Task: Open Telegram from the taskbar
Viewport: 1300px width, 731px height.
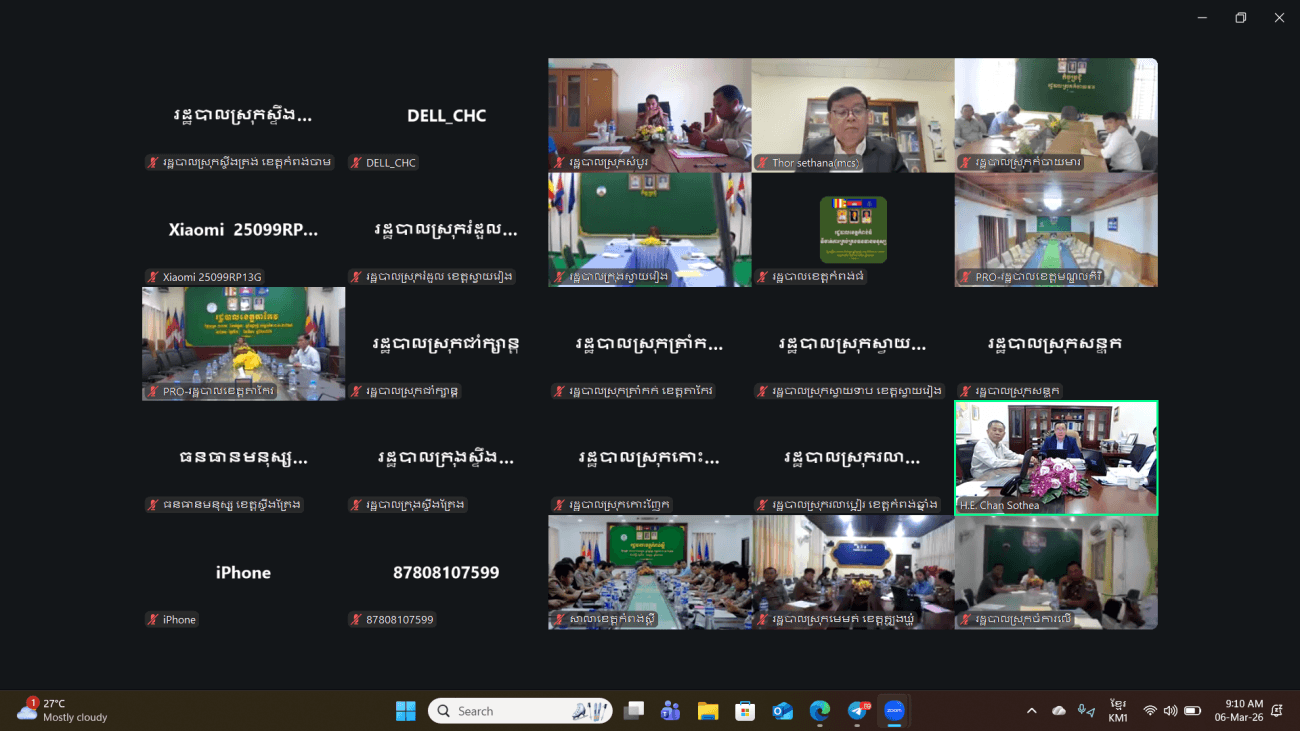Action: (x=857, y=711)
